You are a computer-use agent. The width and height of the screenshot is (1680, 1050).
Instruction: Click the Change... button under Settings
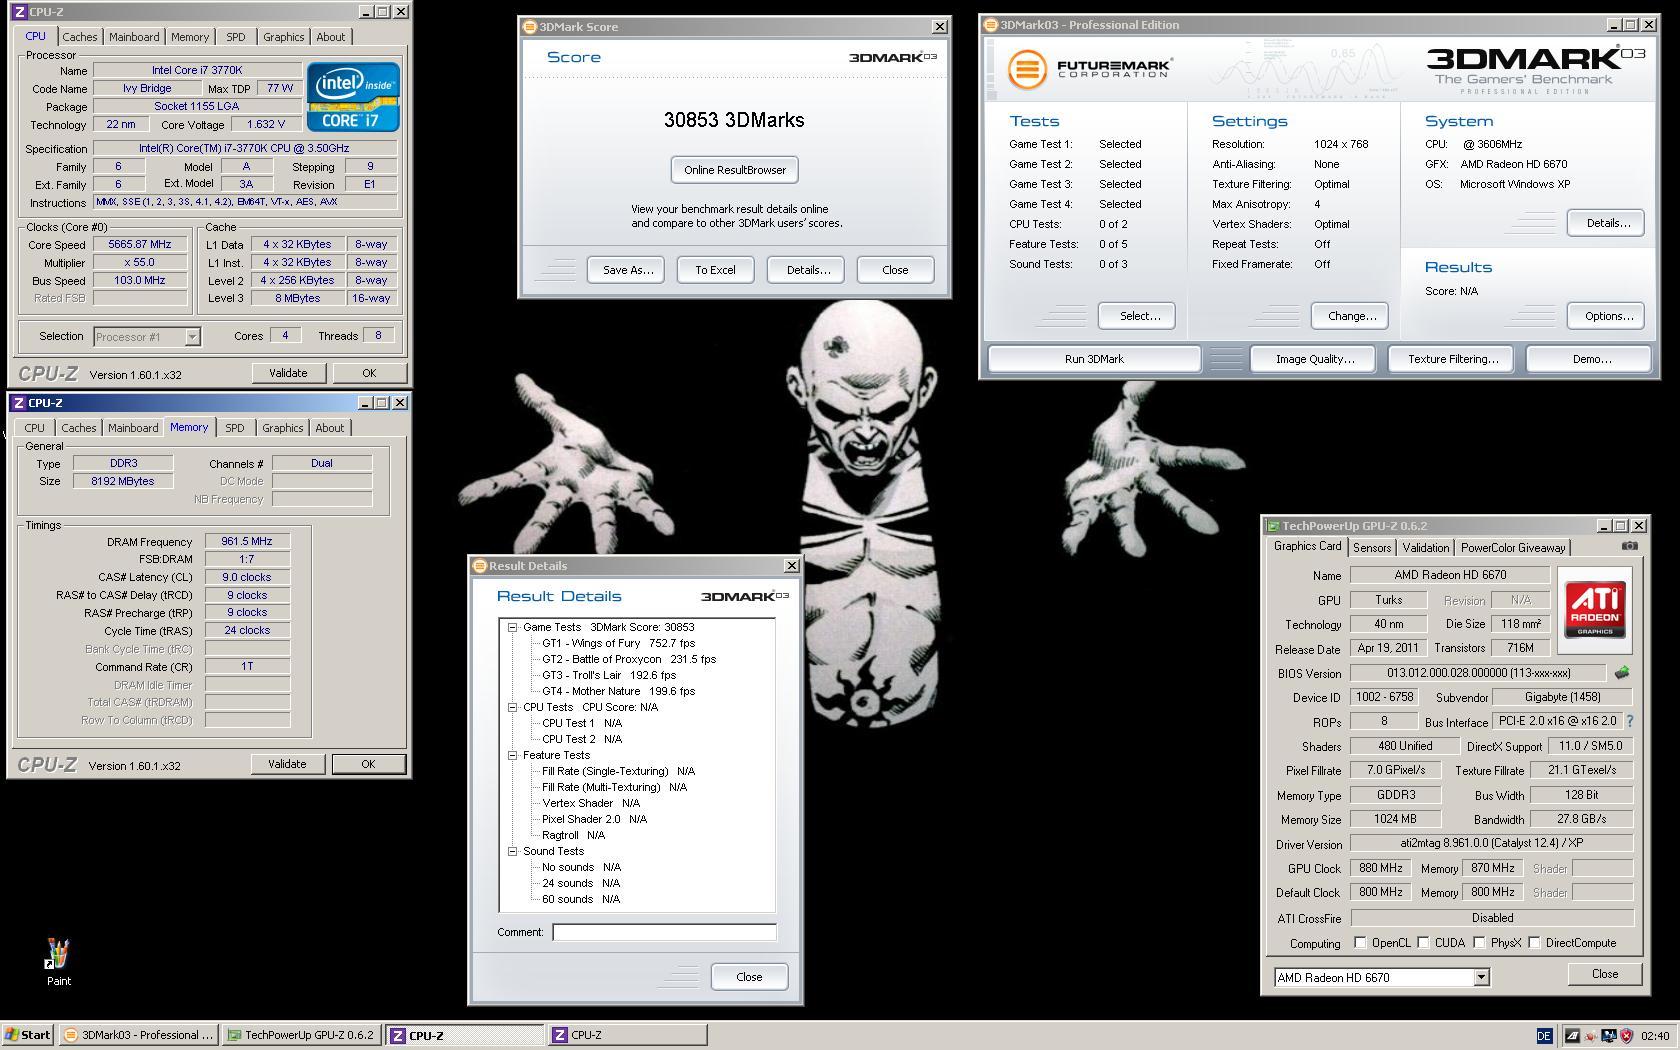(x=1350, y=316)
